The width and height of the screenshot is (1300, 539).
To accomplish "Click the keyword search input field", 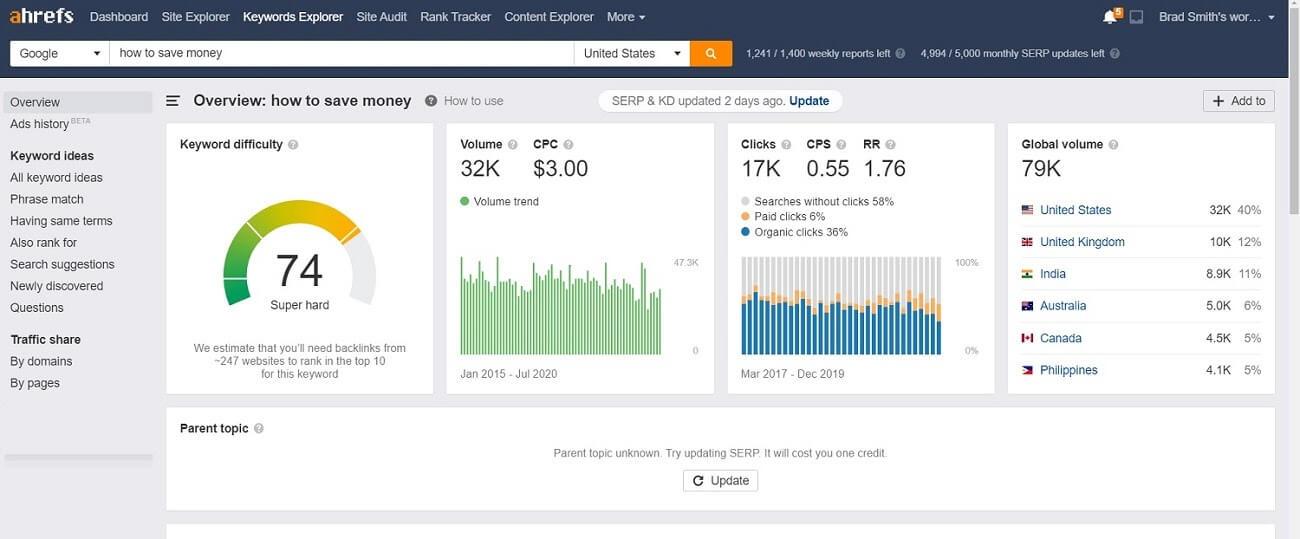I will click(341, 53).
